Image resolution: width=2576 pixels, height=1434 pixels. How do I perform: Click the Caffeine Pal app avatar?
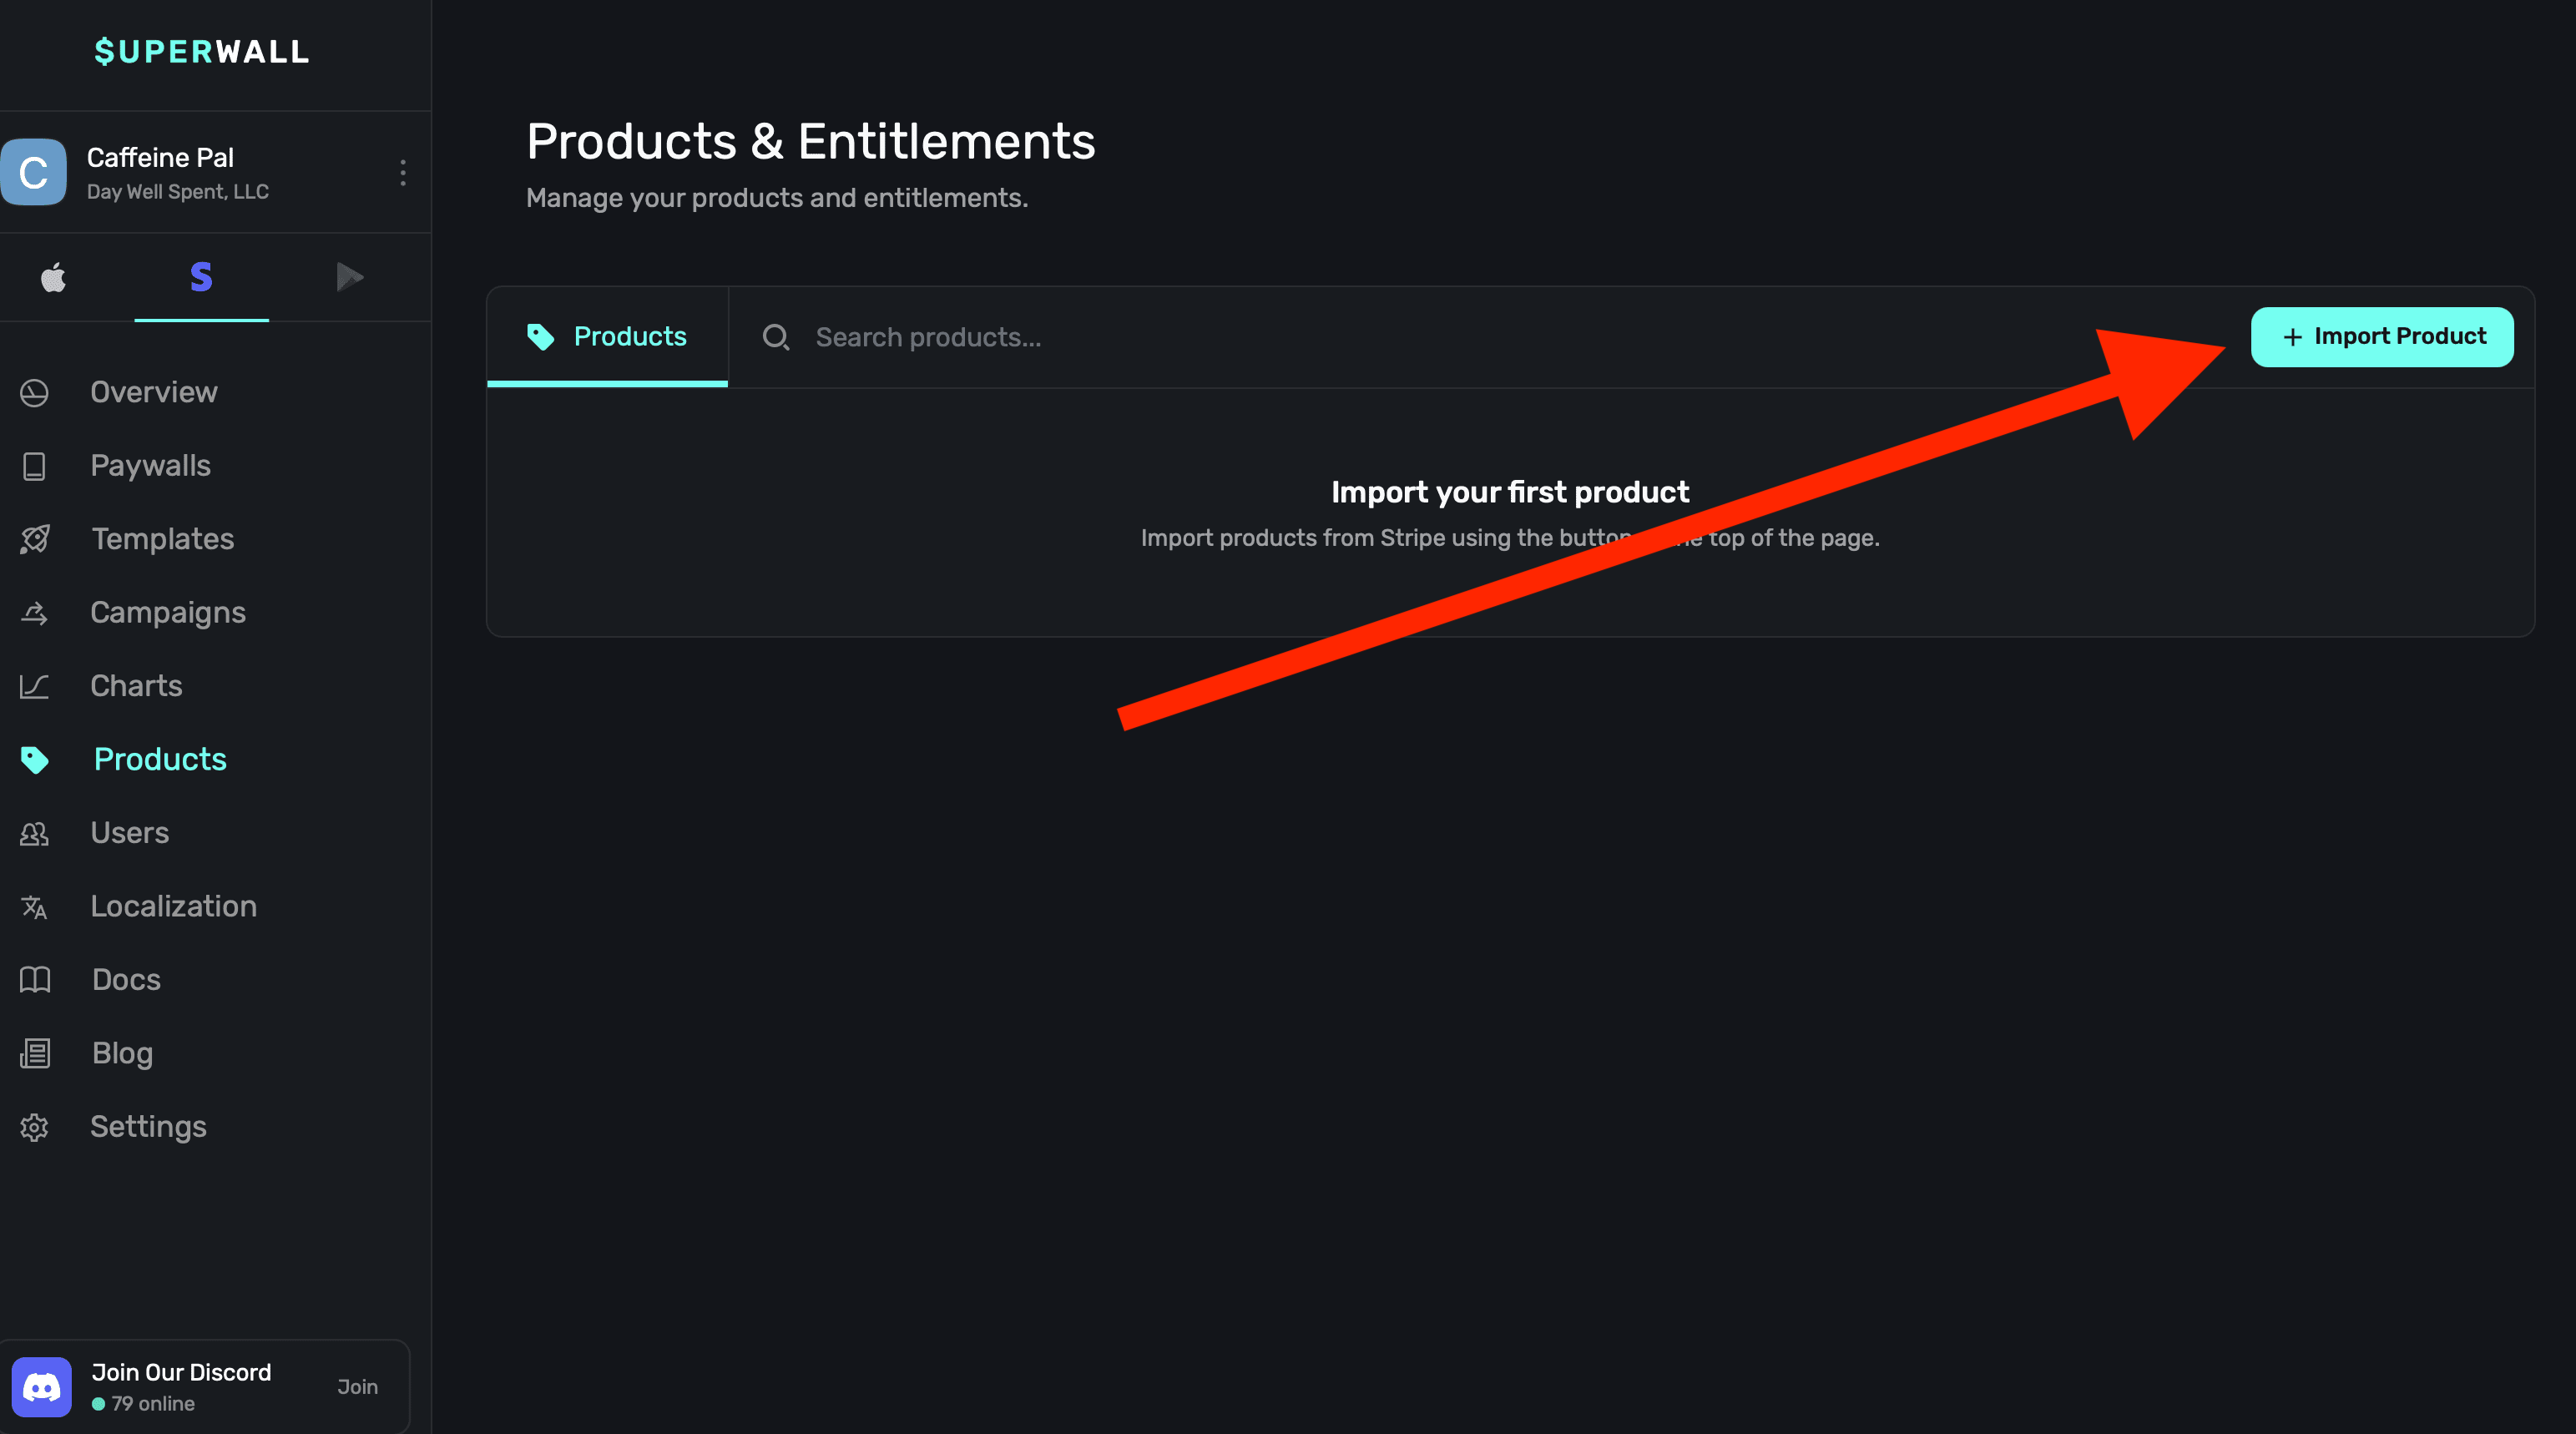pos(34,172)
